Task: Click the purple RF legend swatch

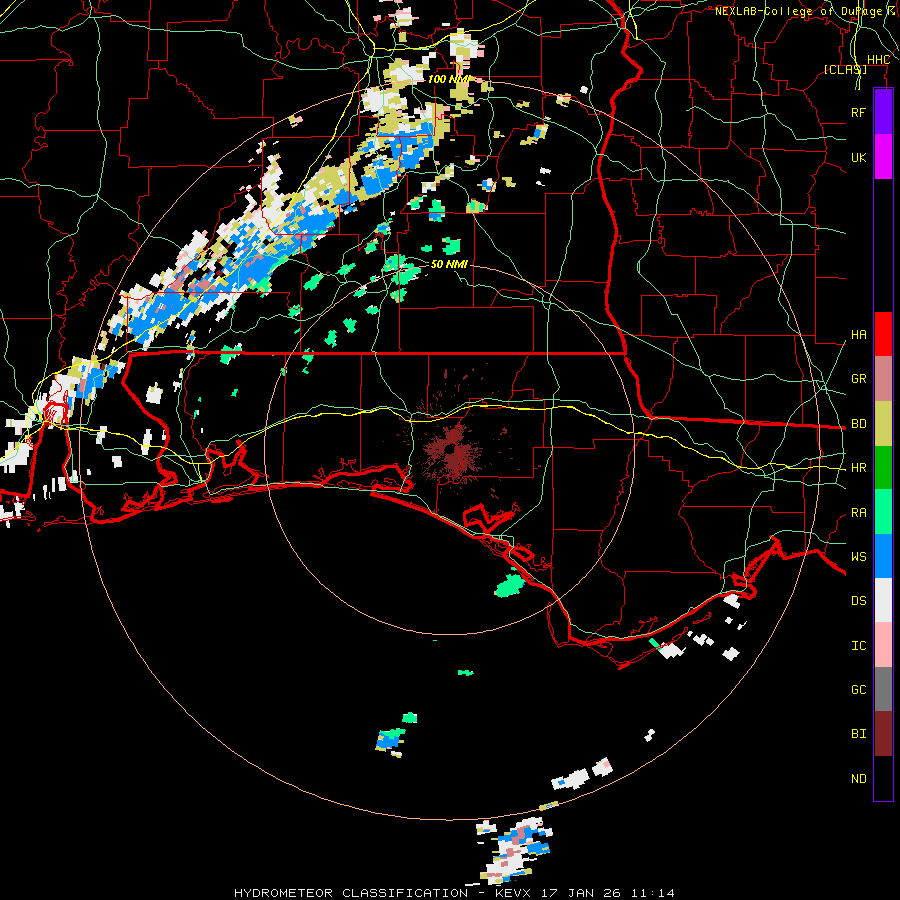Action: tap(883, 112)
